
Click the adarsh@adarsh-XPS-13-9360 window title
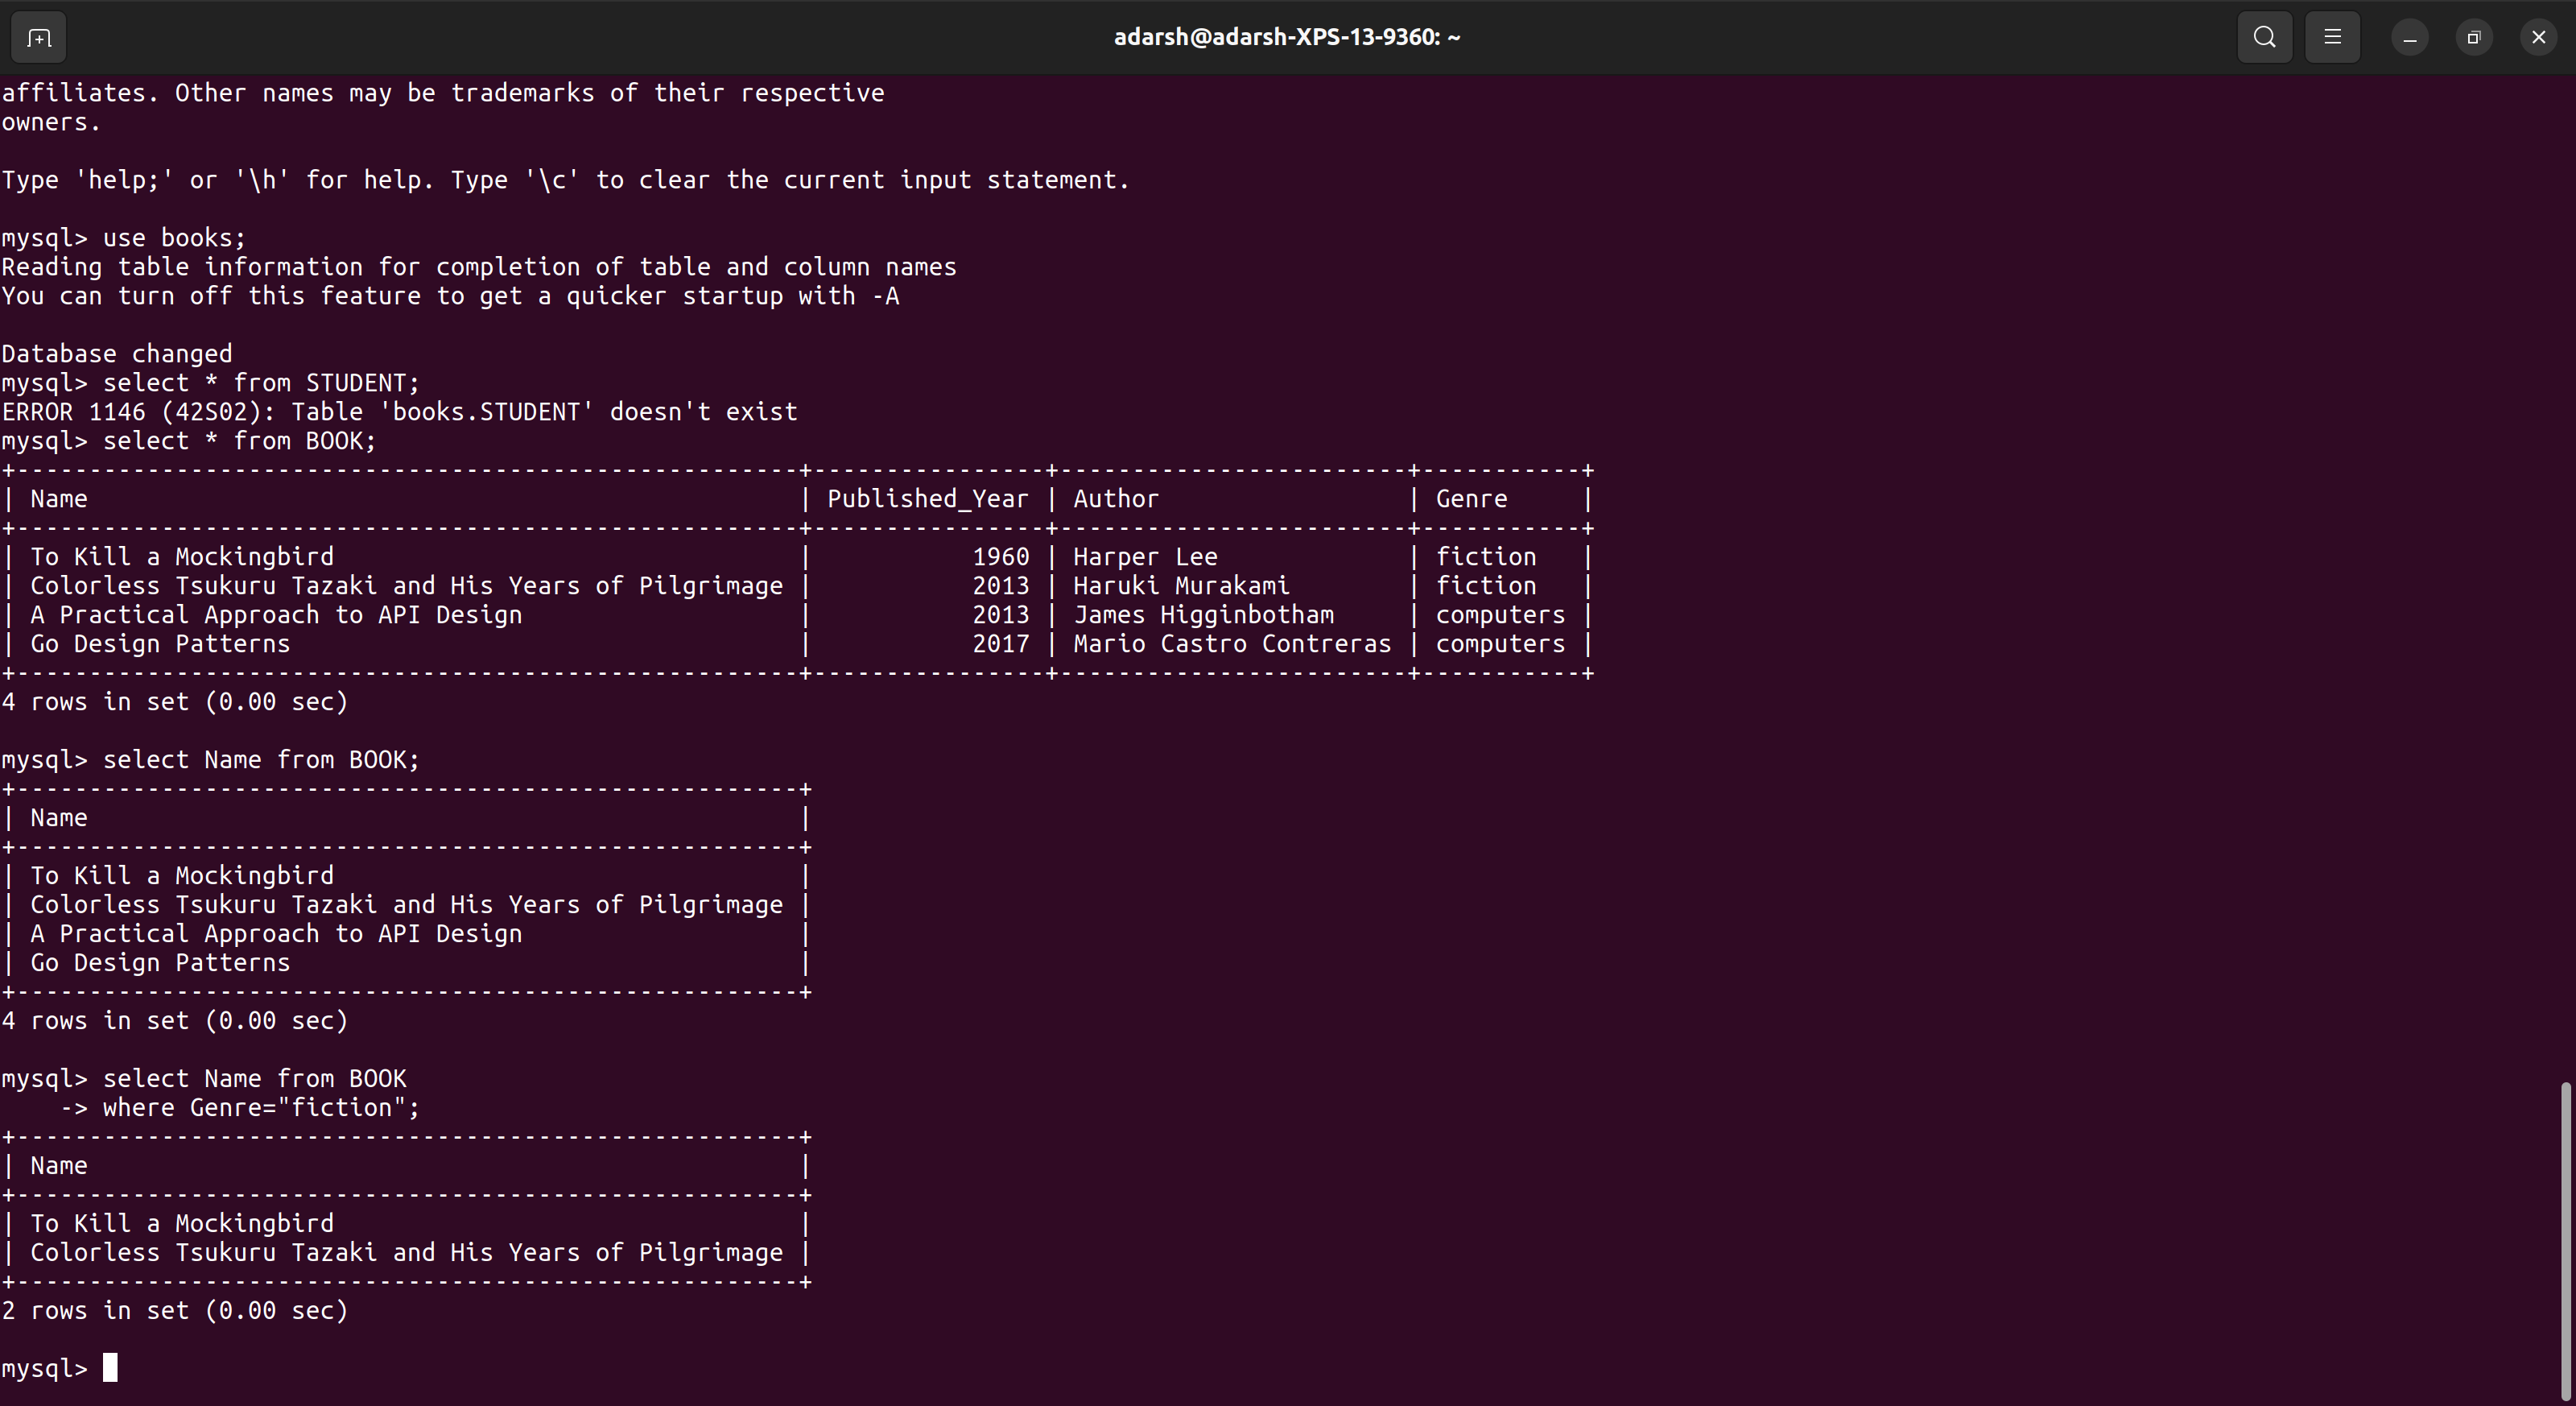point(1287,37)
